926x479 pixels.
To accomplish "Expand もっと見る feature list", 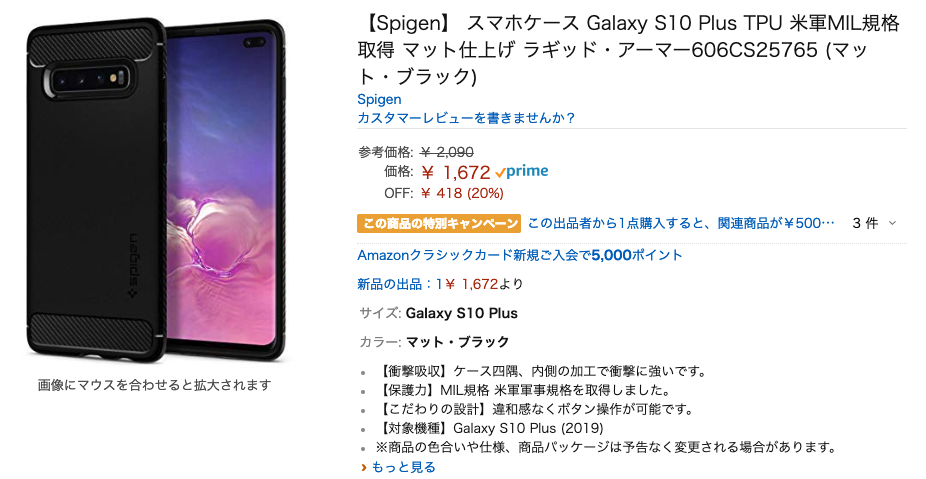I will click(403, 467).
